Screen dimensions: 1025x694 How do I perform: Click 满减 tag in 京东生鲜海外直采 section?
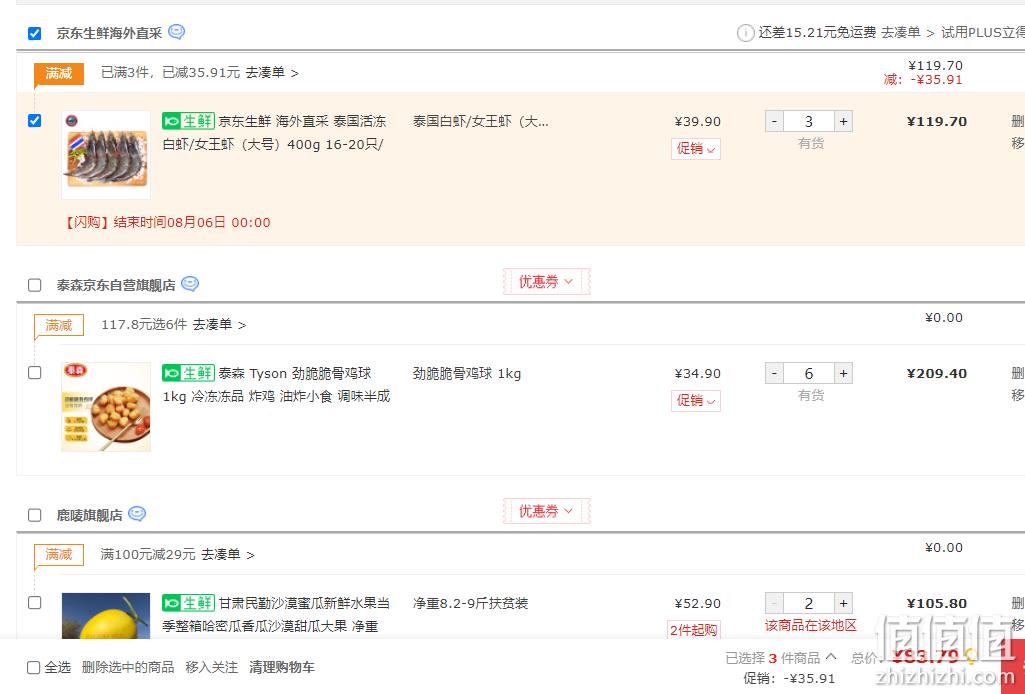pos(59,73)
